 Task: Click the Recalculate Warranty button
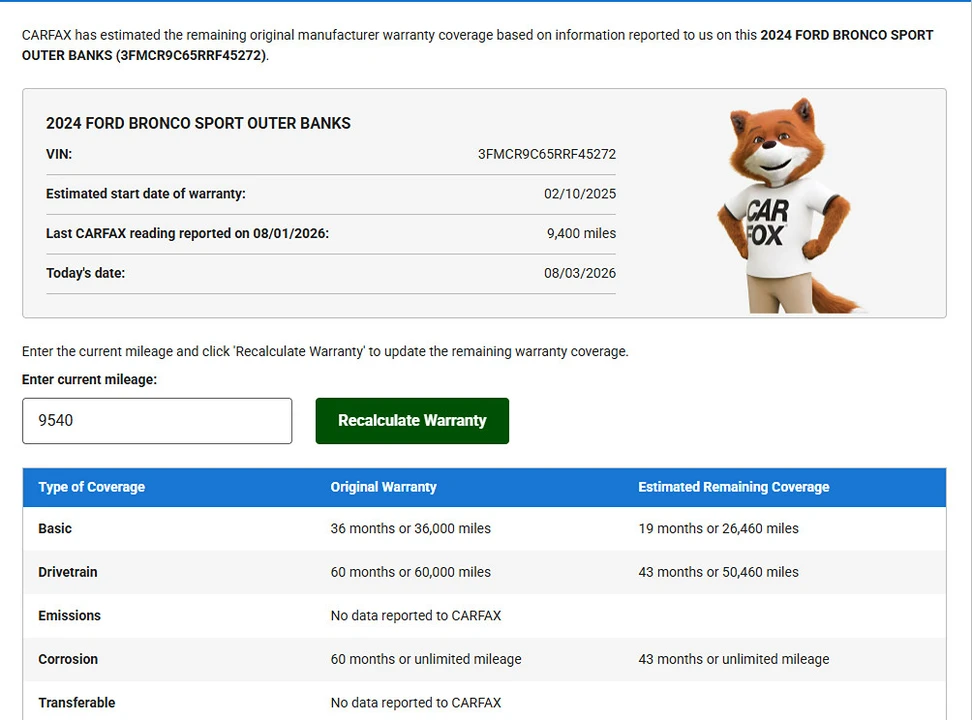coord(412,420)
